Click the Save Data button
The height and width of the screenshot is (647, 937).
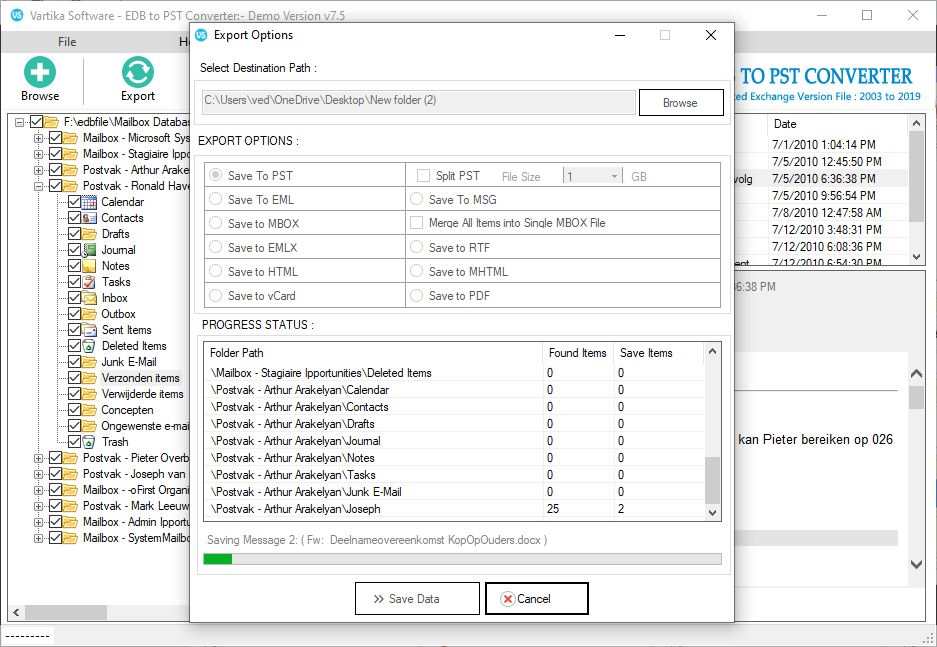tap(417, 599)
